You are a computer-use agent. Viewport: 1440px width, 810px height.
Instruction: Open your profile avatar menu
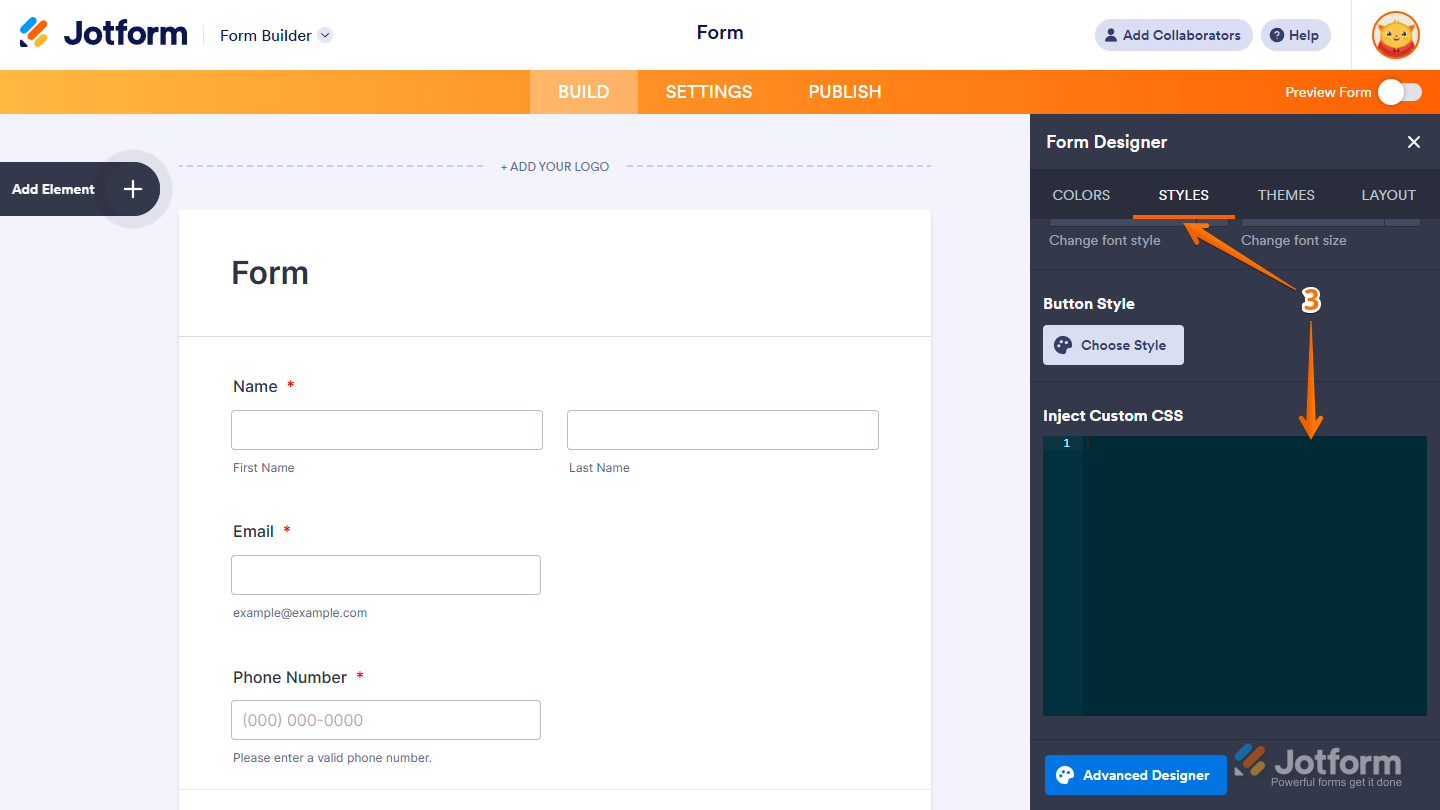(x=1395, y=35)
